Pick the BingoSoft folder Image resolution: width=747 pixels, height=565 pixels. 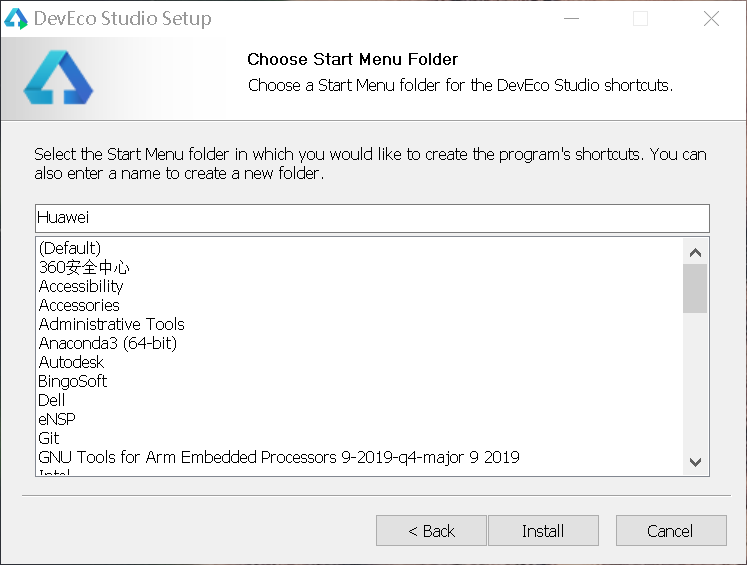point(73,381)
